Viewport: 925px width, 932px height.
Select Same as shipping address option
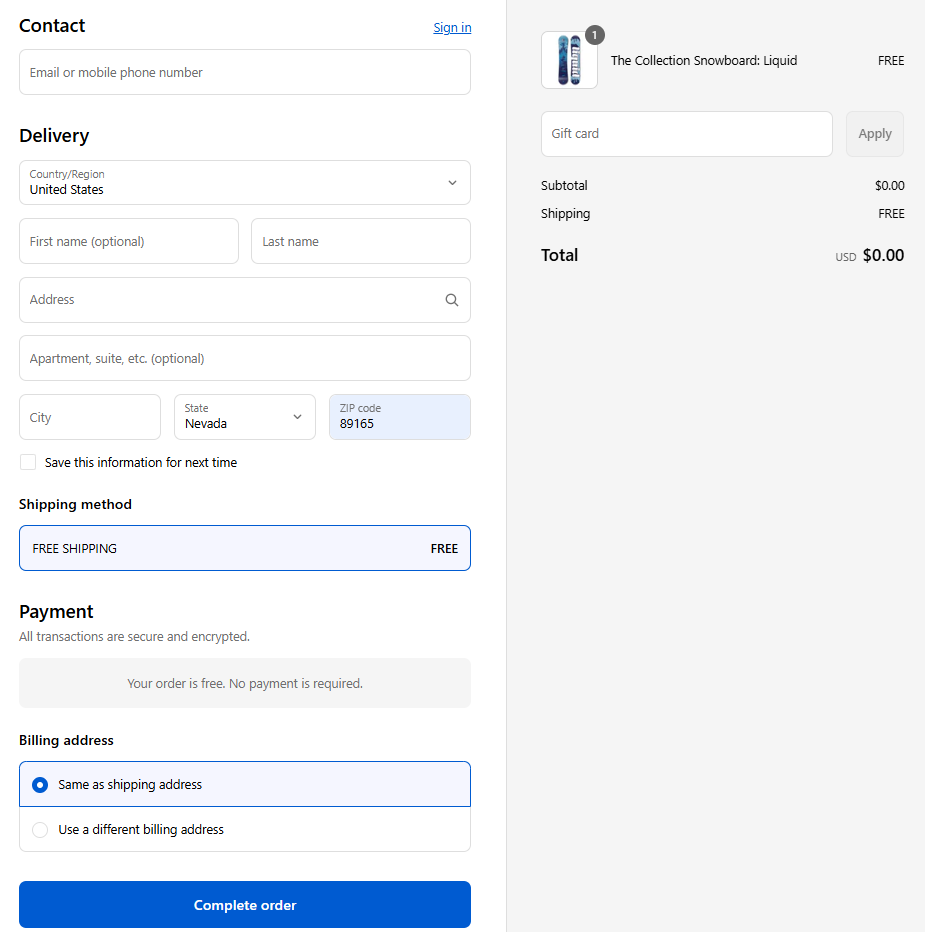point(40,785)
